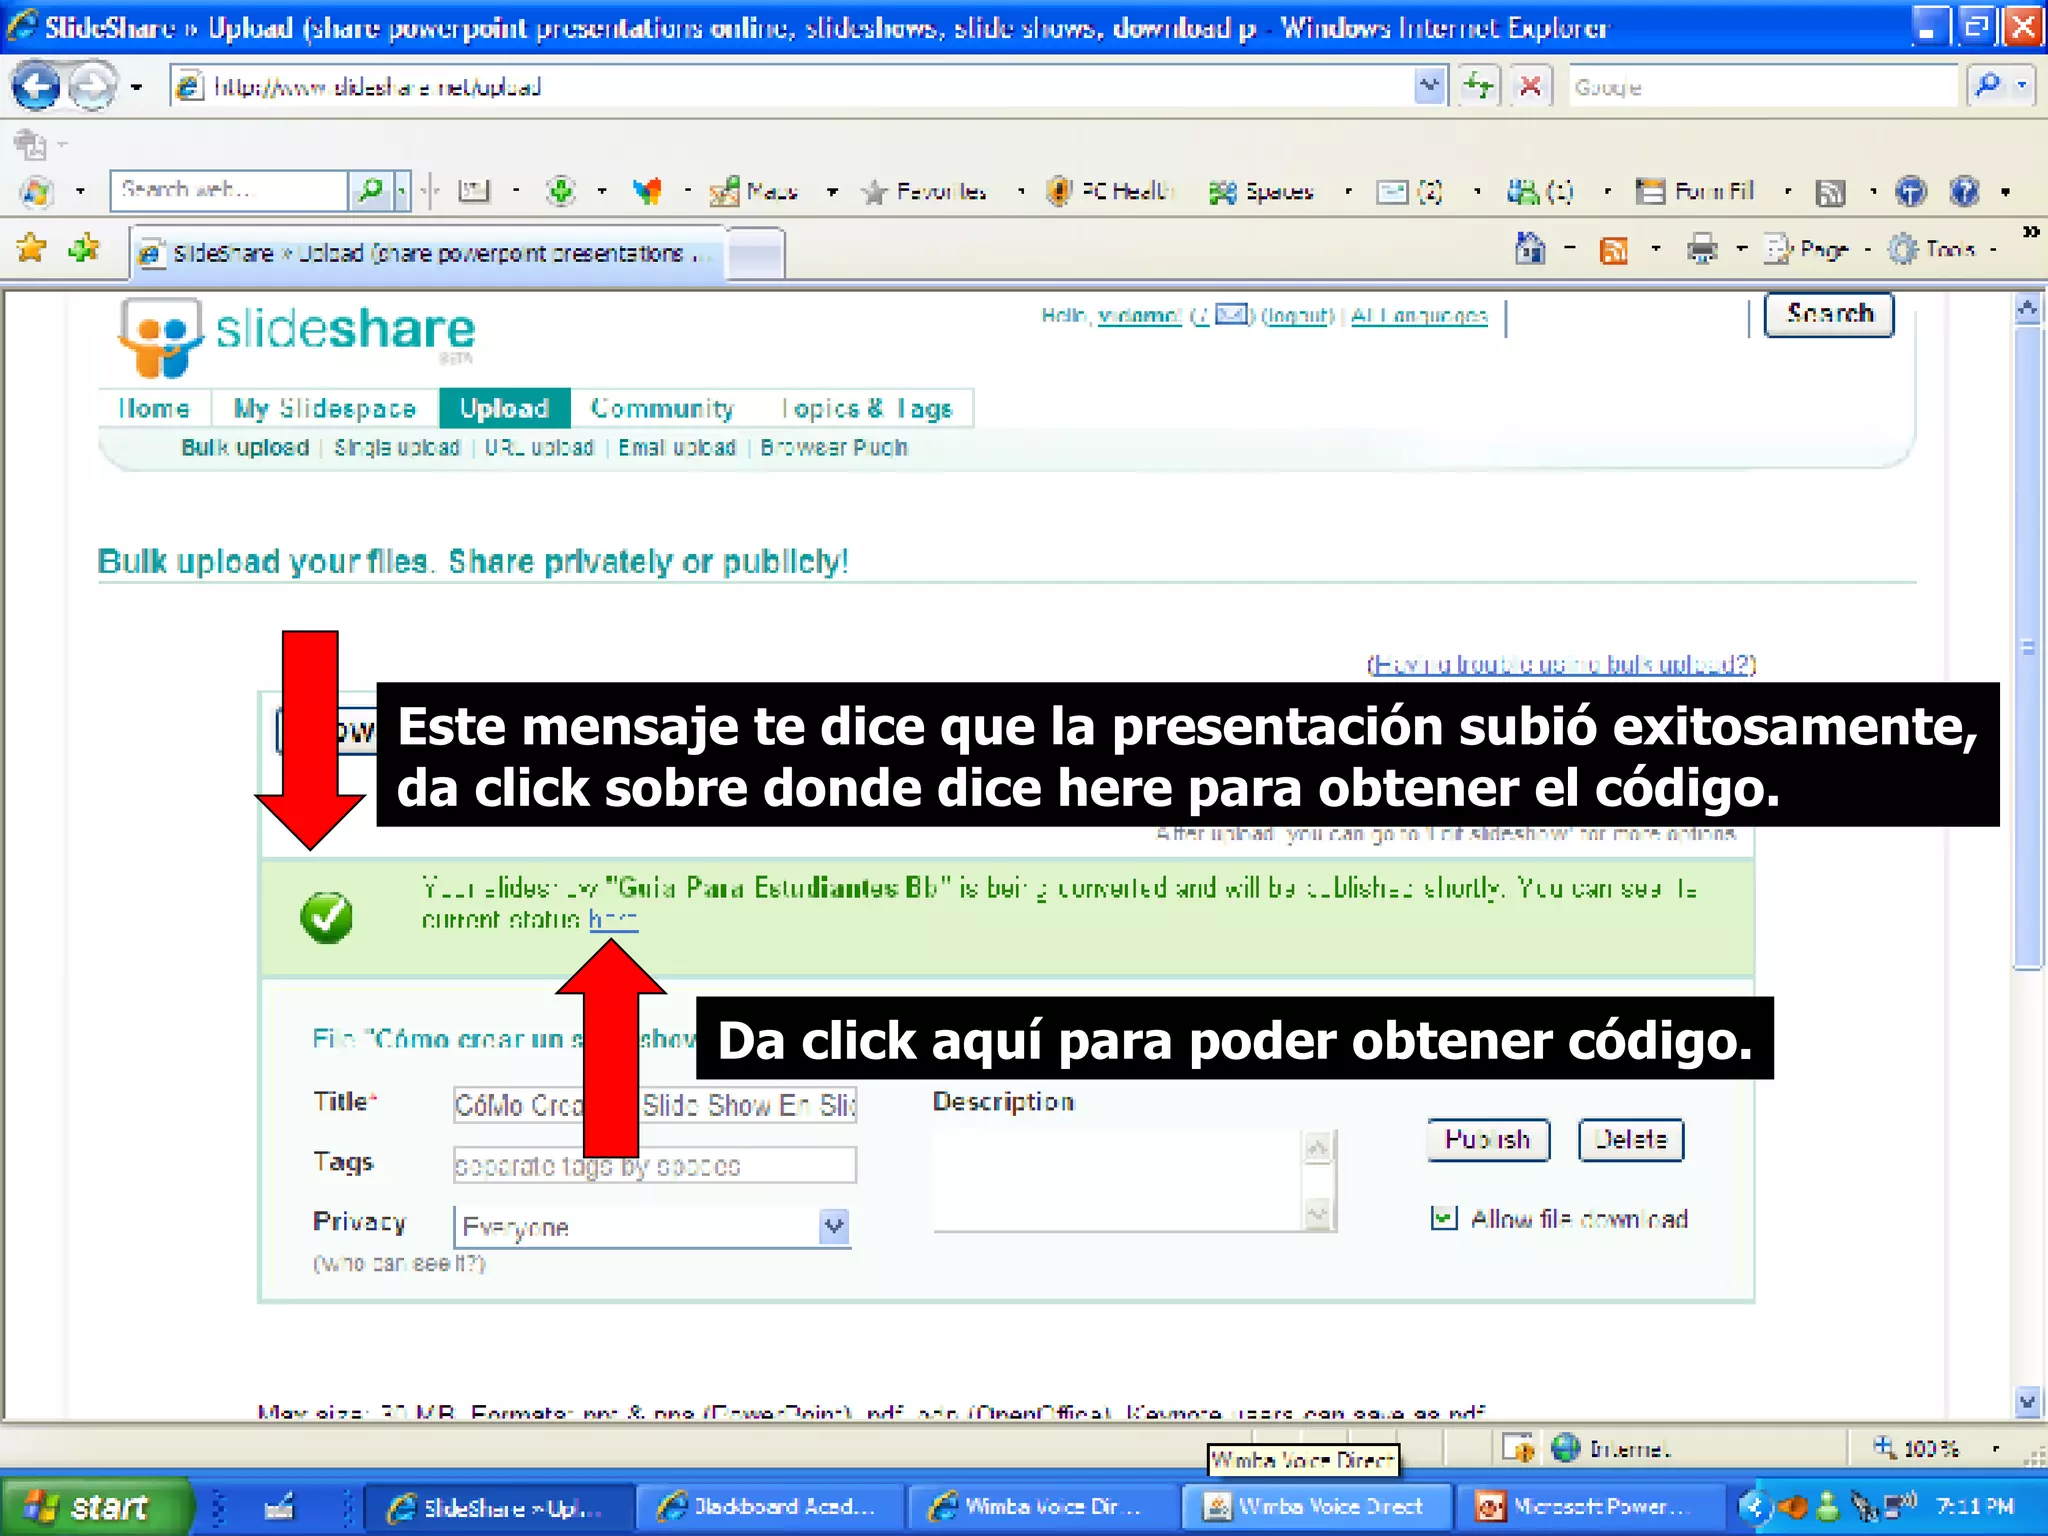The height and width of the screenshot is (1536, 2048).
Task: Click the Search button on SlideShare
Action: click(x=1829, y=314)
